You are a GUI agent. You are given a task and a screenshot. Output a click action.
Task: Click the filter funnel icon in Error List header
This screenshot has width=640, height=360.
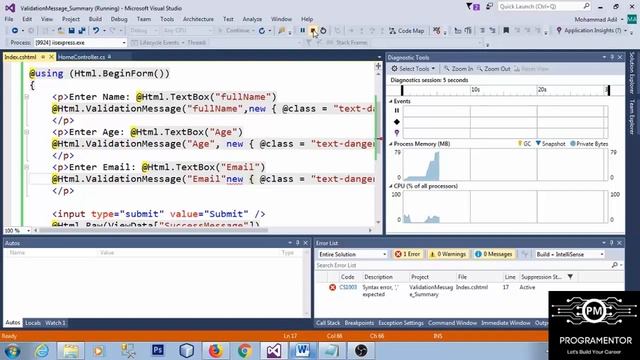[570, 277]
